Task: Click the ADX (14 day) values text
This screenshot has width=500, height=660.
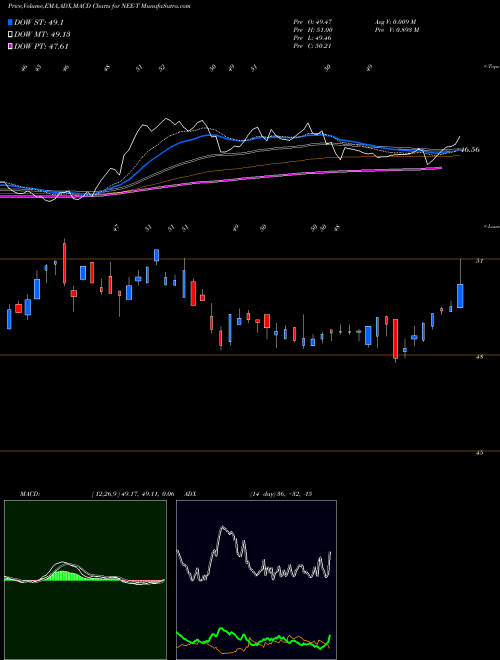Action: [280, 494]
